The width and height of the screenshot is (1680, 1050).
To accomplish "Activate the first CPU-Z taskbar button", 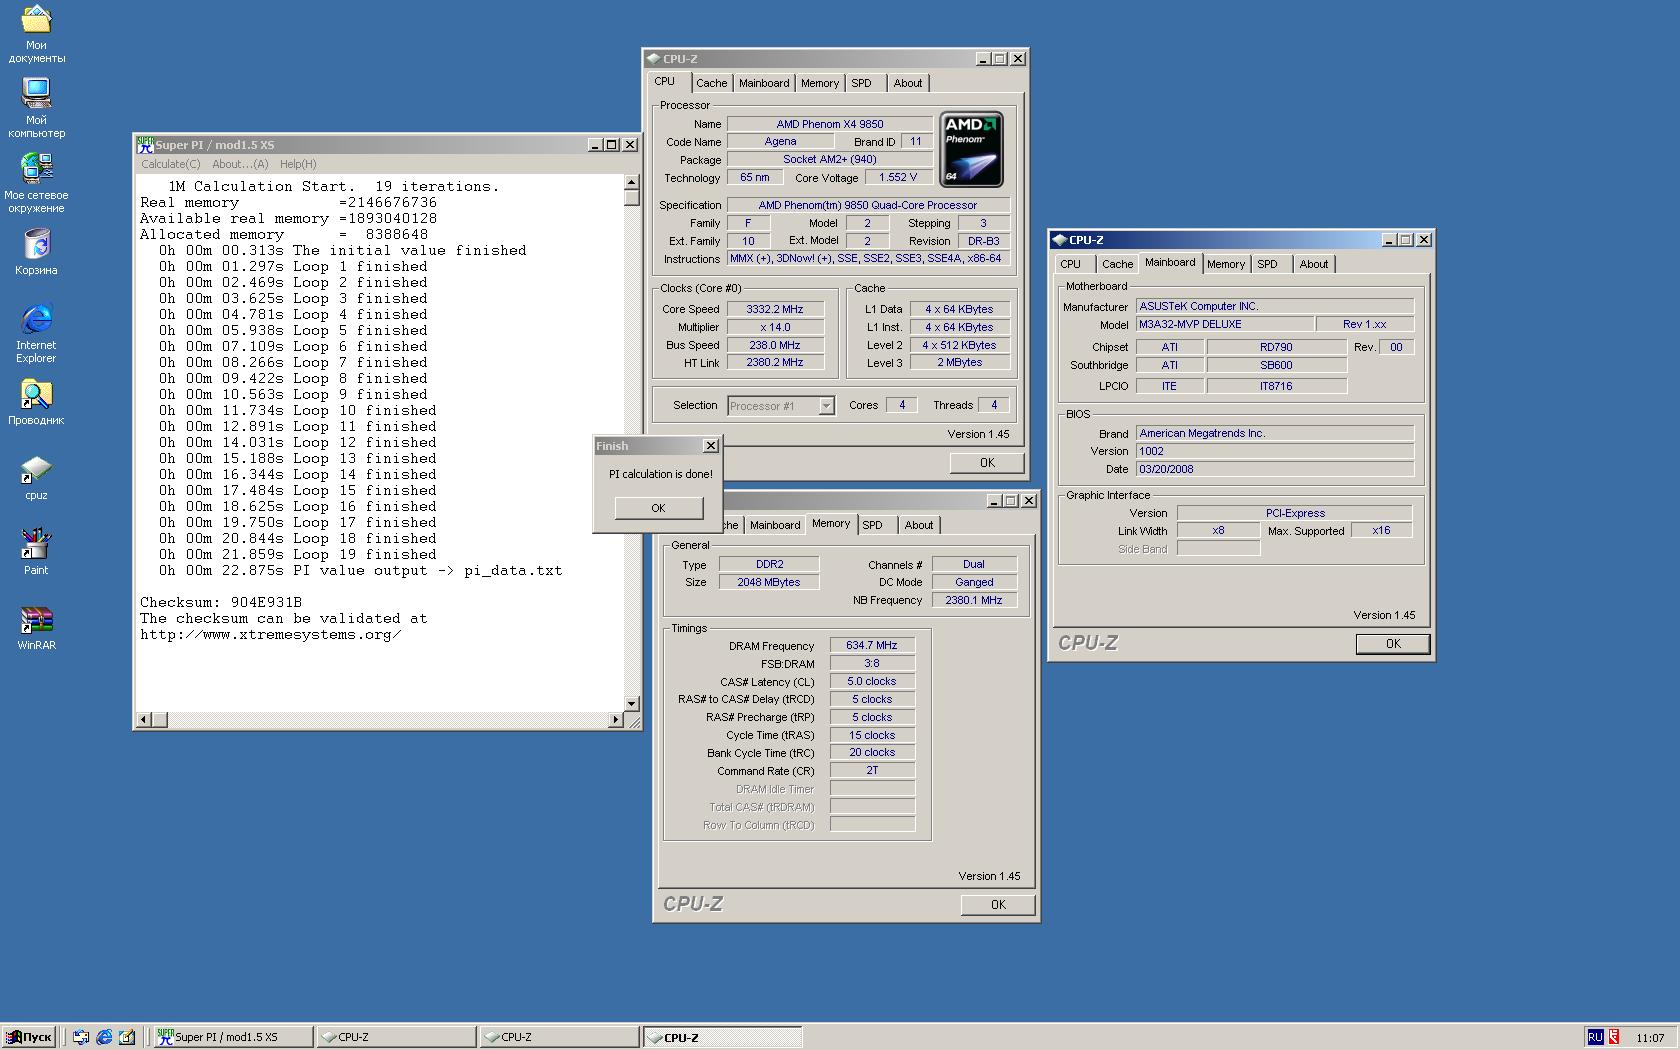I will [x=396, y=1037].
